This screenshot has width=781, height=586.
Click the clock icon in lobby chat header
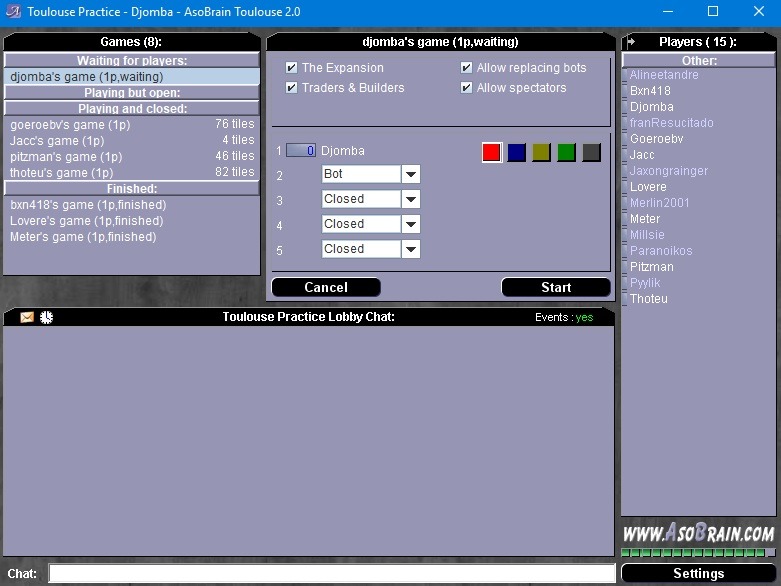(46, 317)
